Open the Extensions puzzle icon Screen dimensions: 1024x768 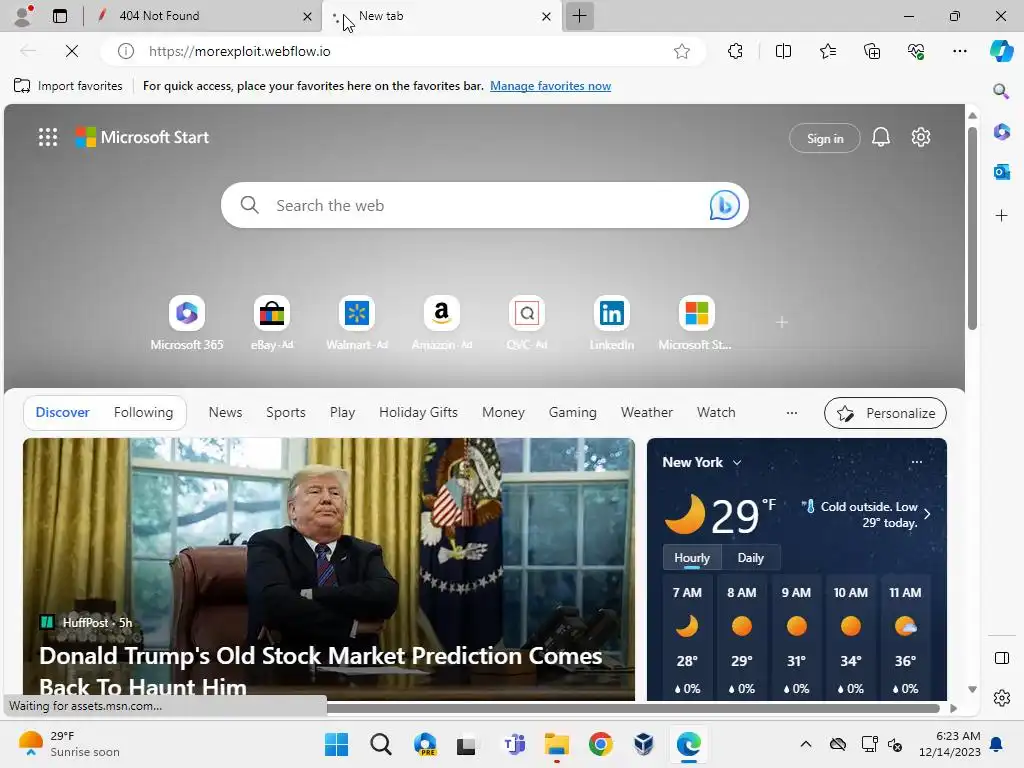735,51
